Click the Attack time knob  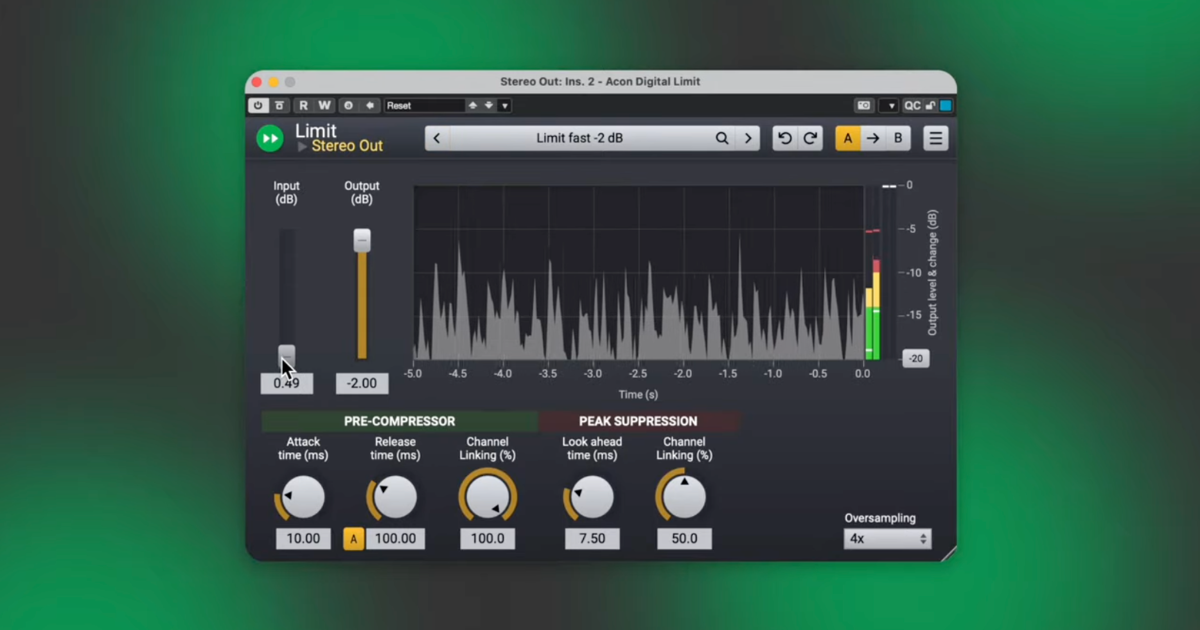[303, 497]
